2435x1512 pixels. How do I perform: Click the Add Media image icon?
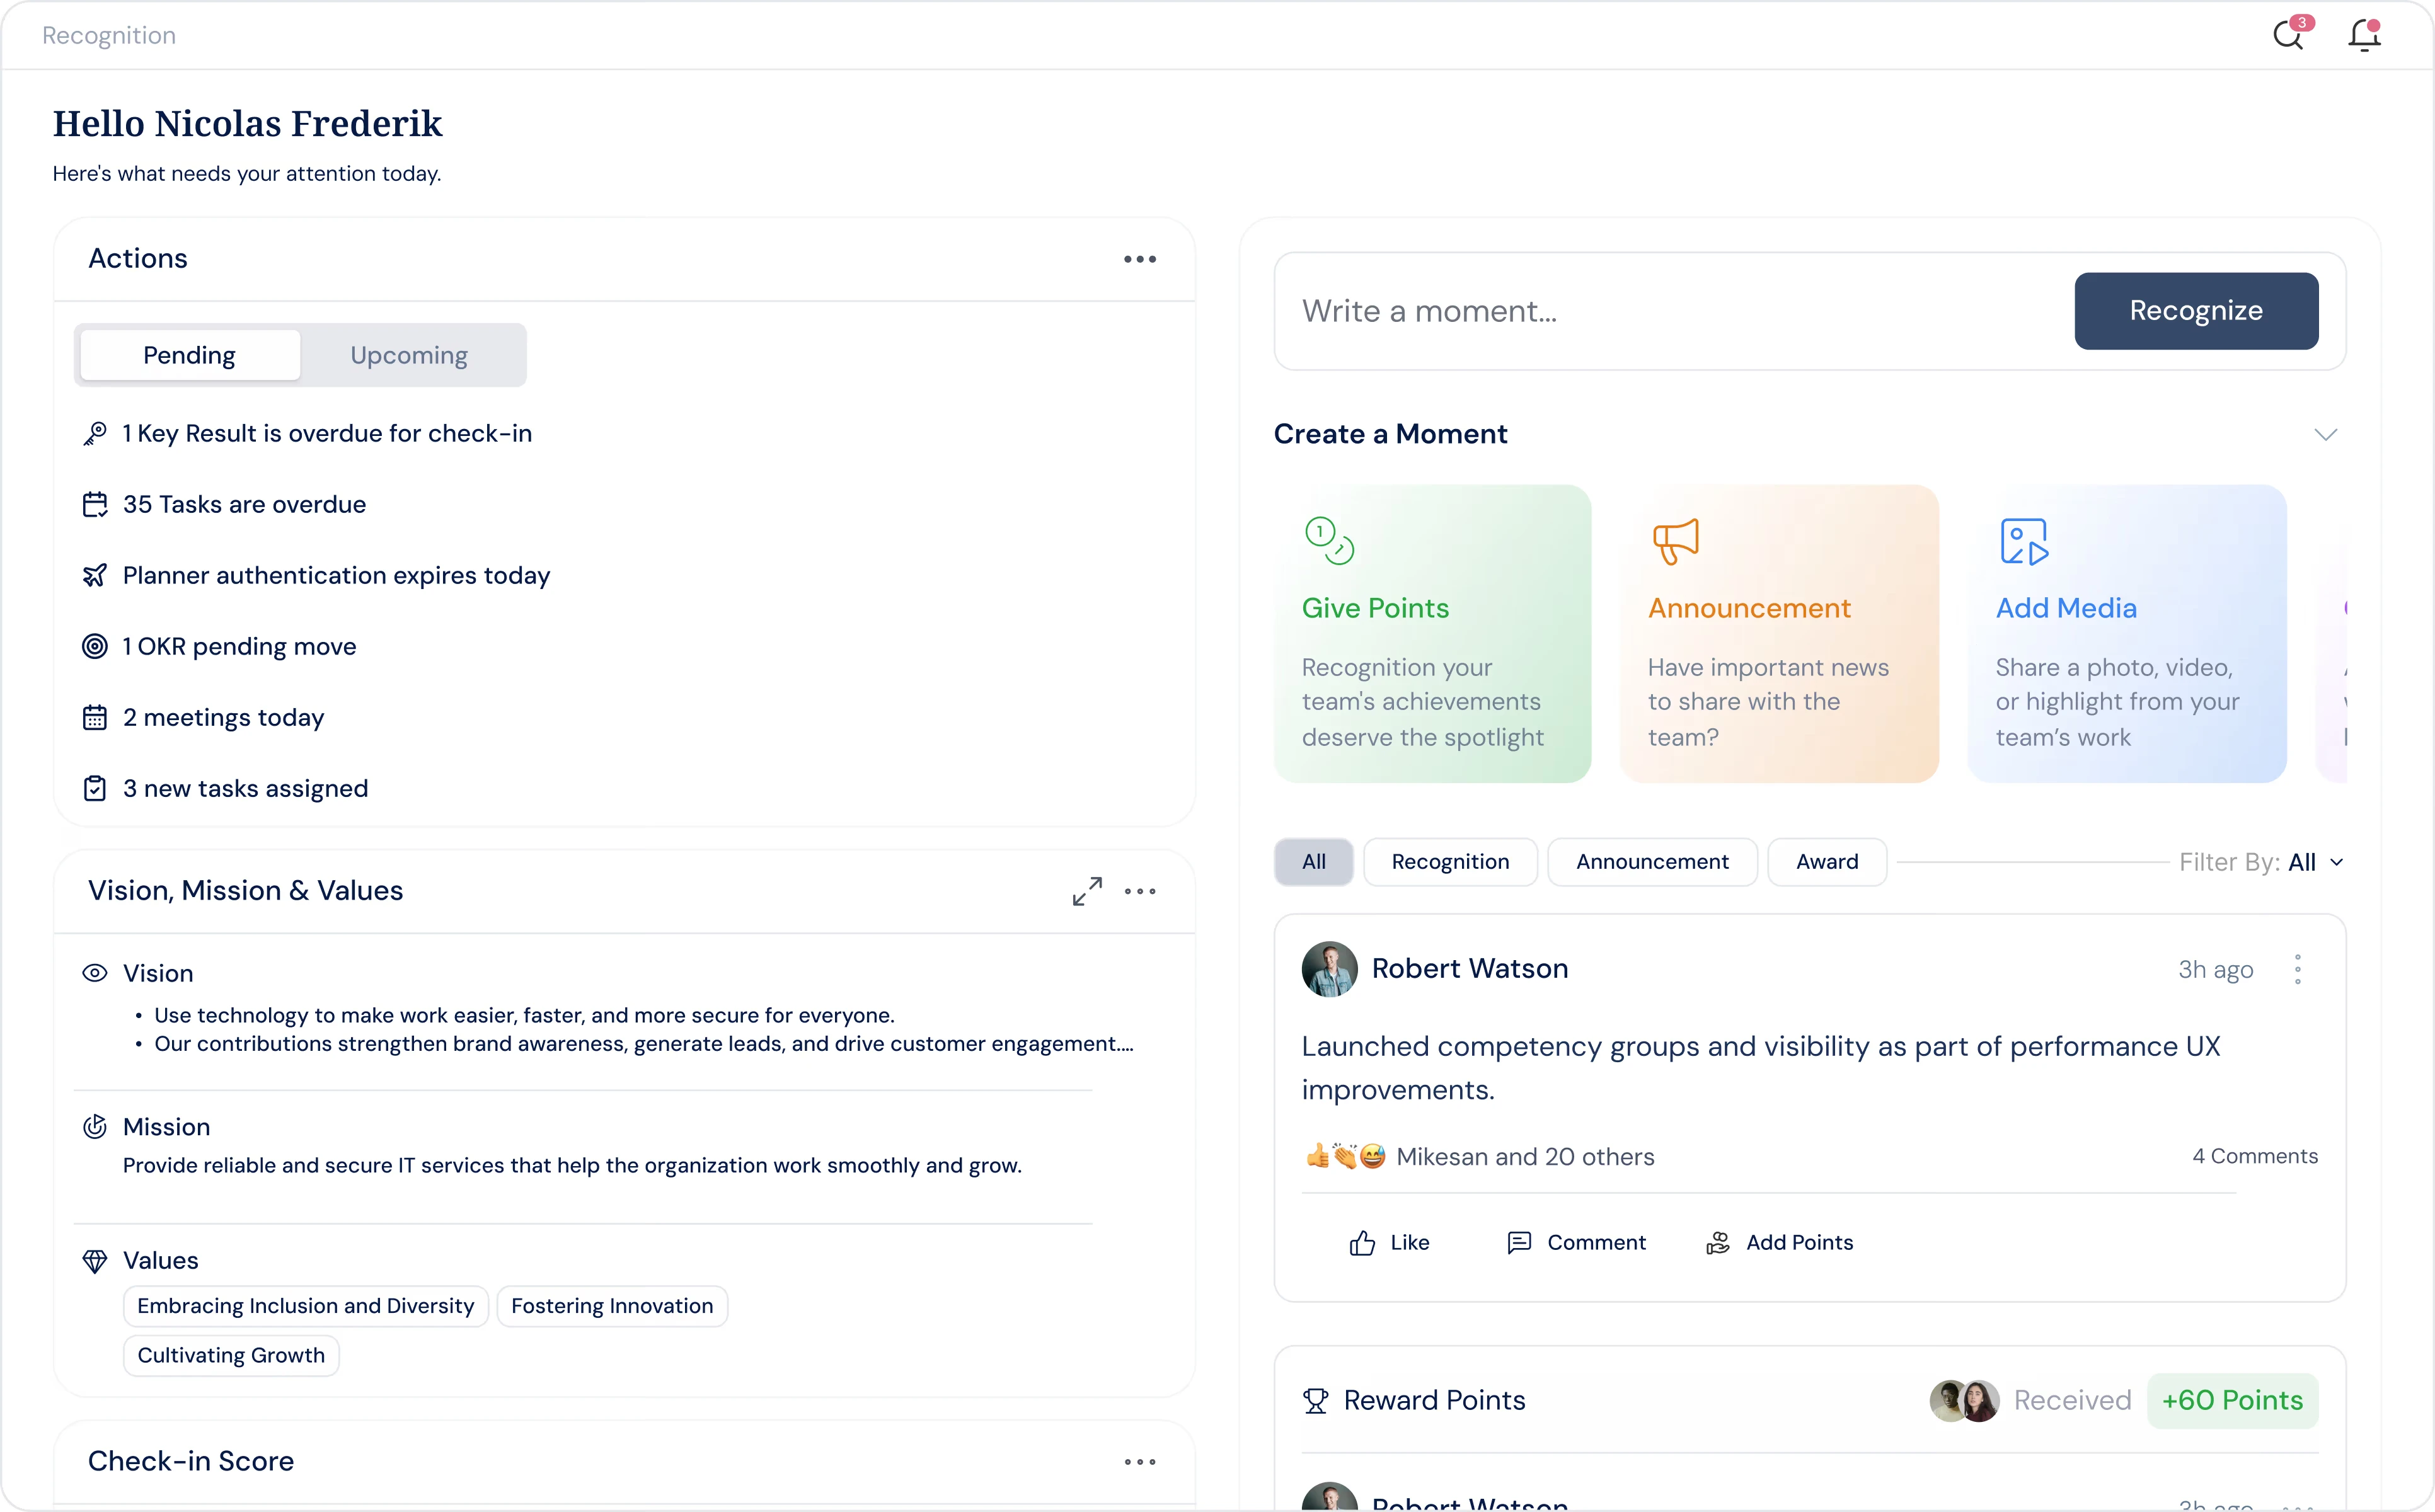point(2024,541)
